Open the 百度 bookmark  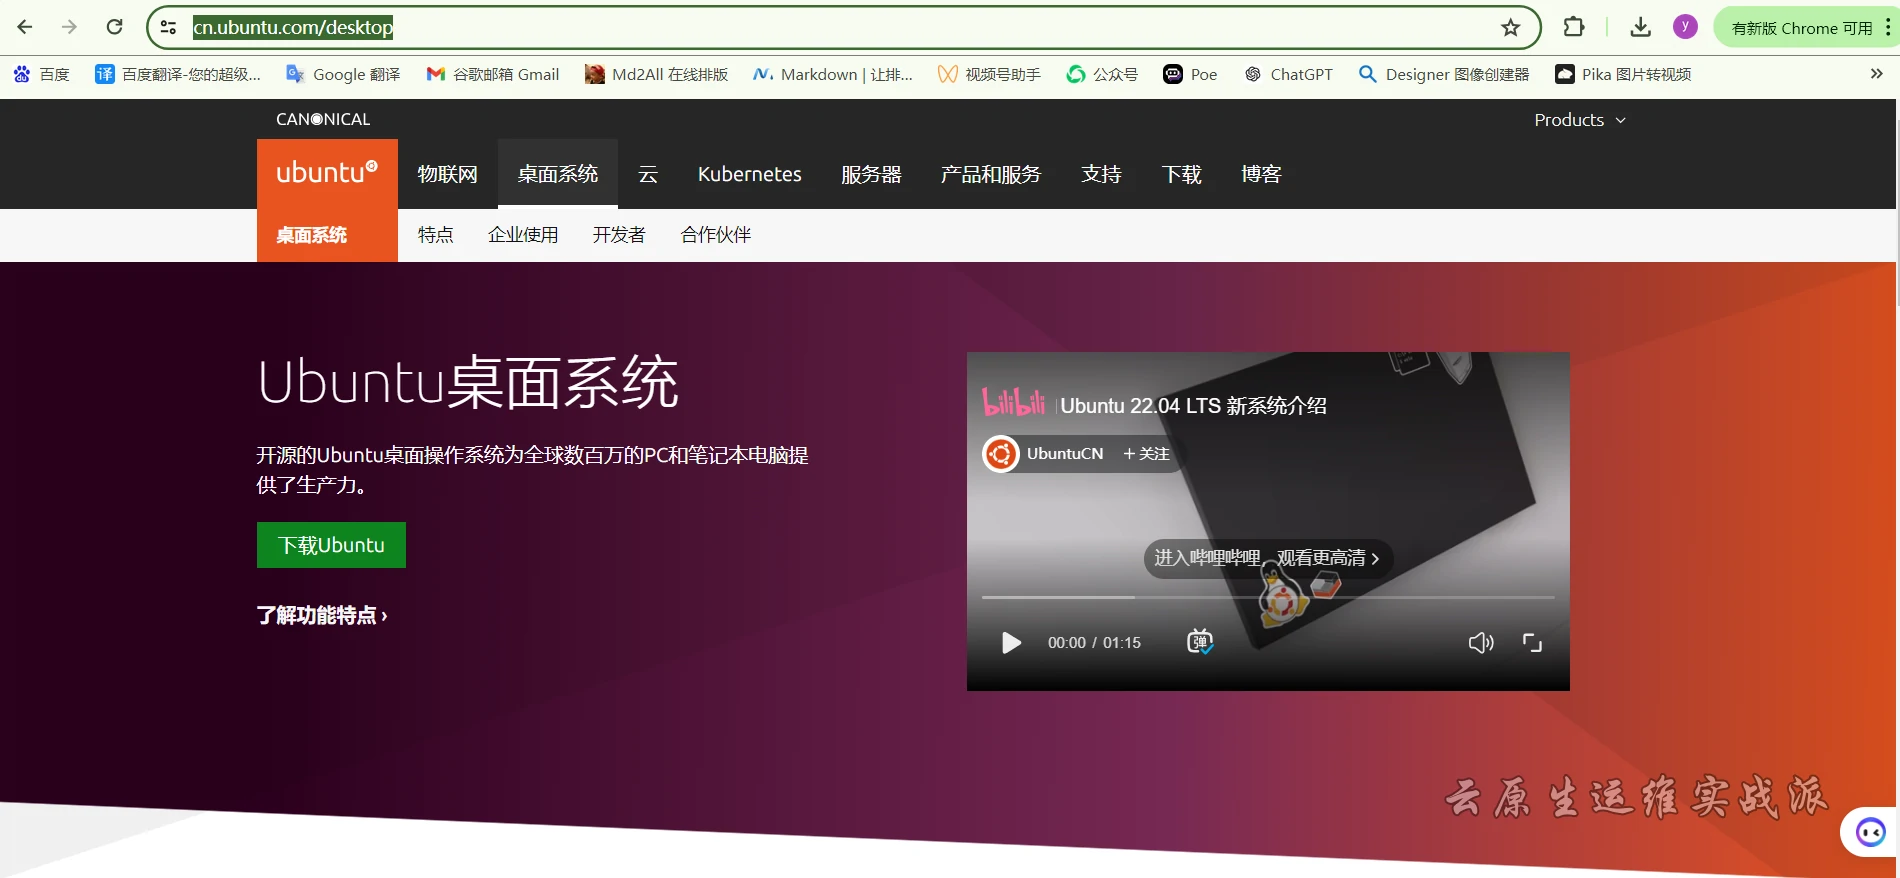coord(42,74)
